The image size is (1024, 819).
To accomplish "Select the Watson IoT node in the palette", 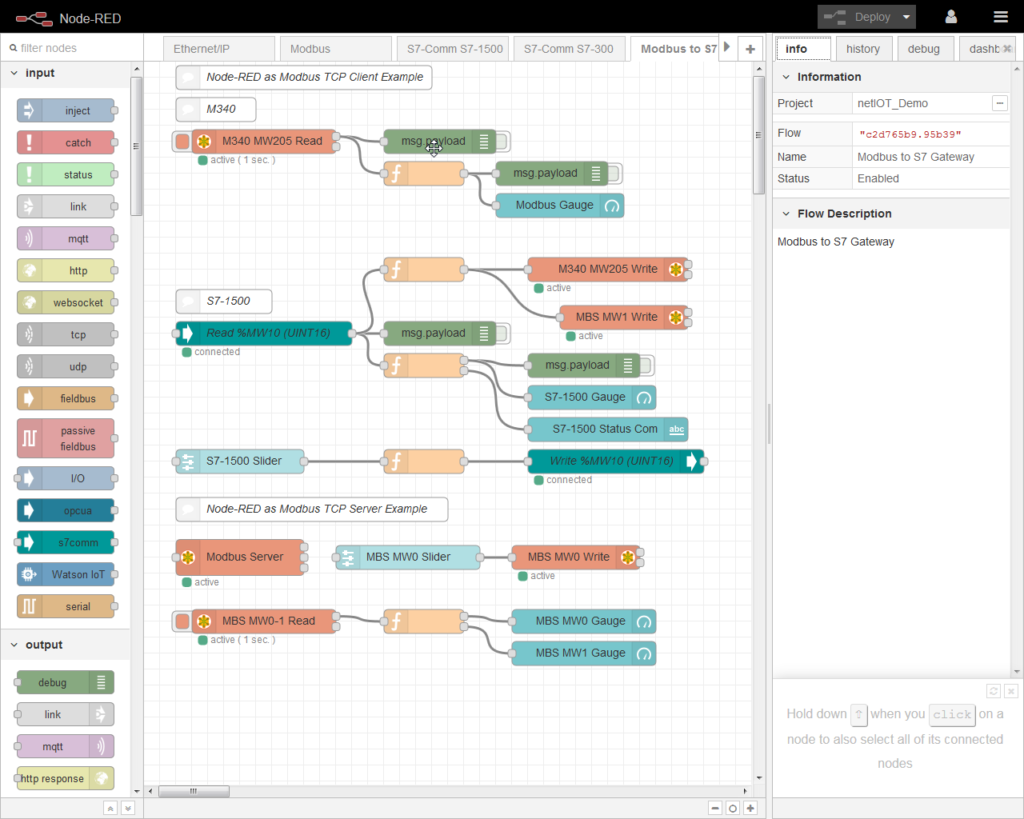I will 66,574.
